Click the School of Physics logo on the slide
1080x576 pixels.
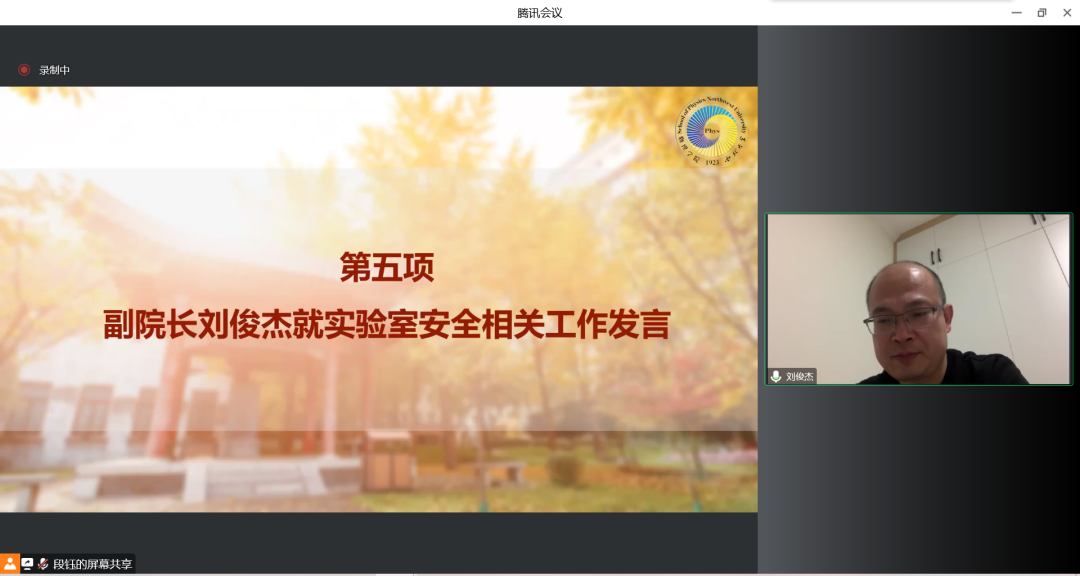click(x=711, y=131)
